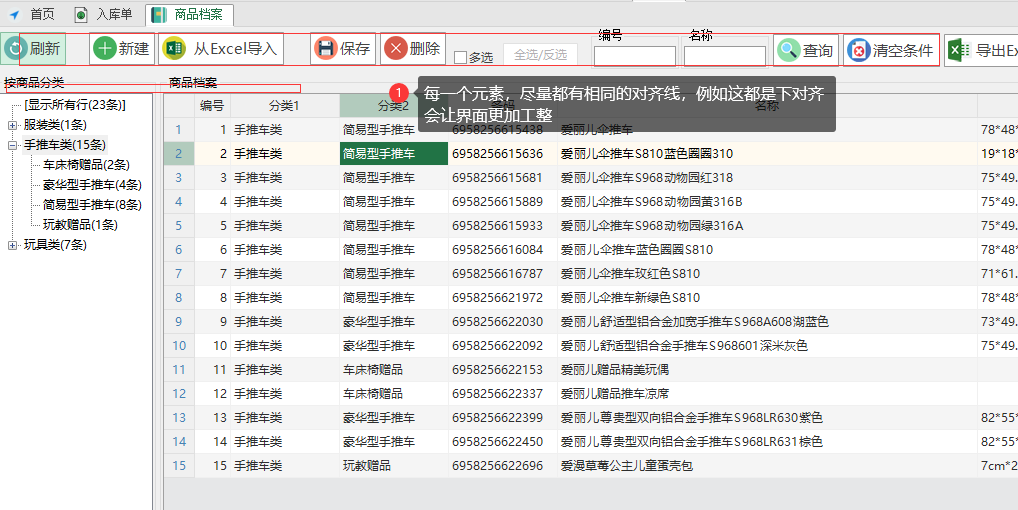Click the 清空条件 button label
The image size is (1018, 510).
[x=902, y=51]
